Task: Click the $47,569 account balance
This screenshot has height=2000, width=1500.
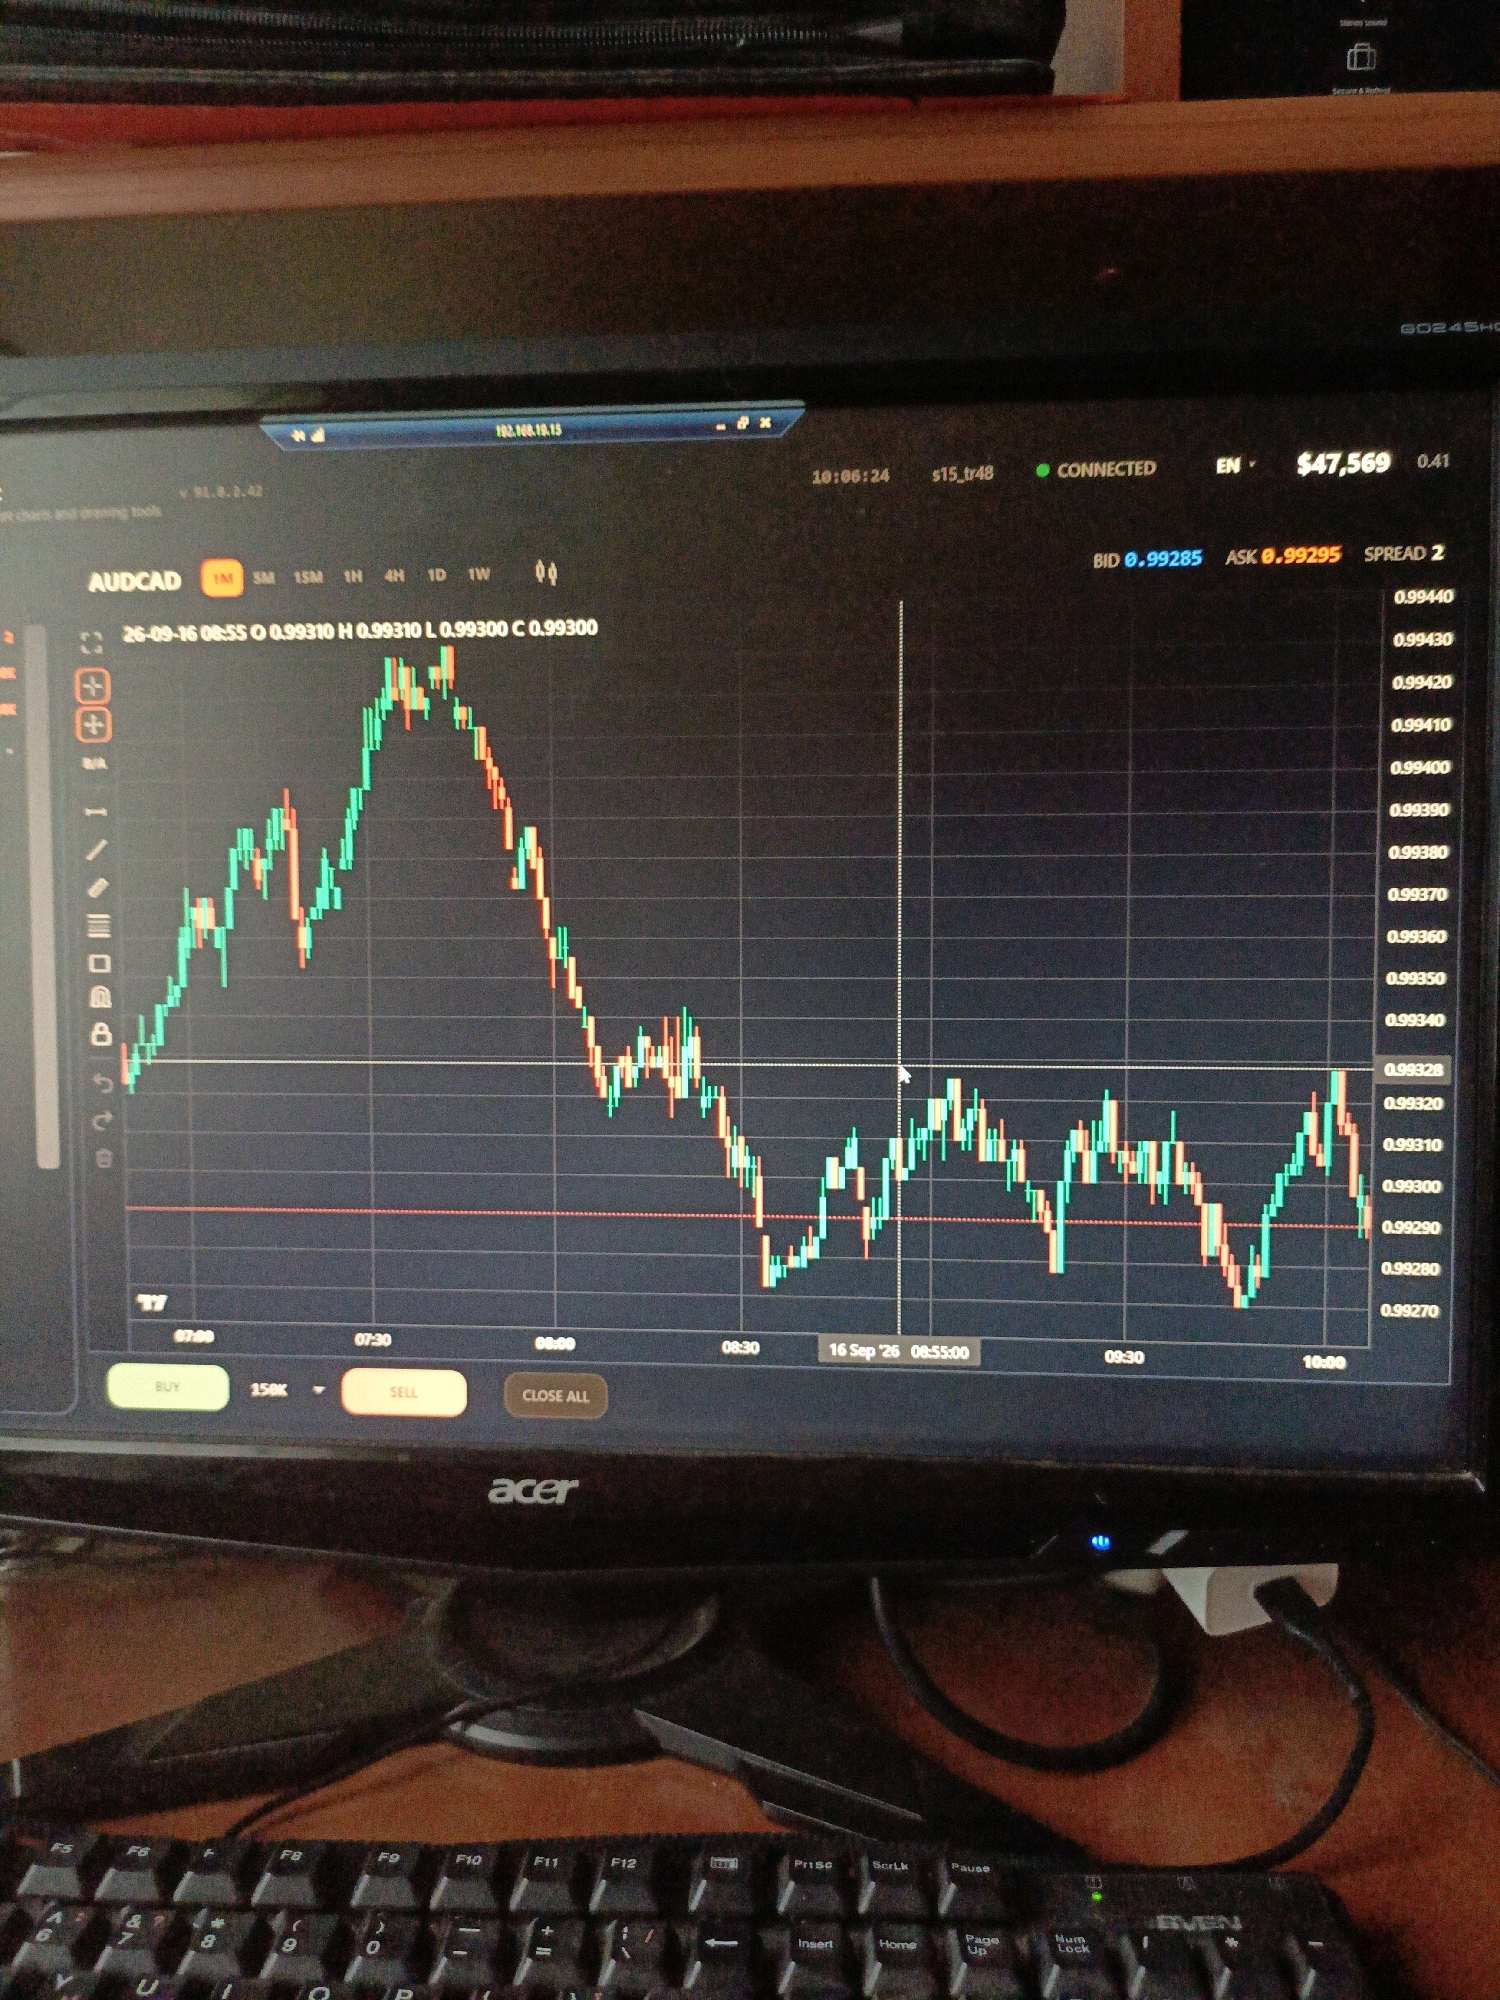Action: pos(1343,463)
